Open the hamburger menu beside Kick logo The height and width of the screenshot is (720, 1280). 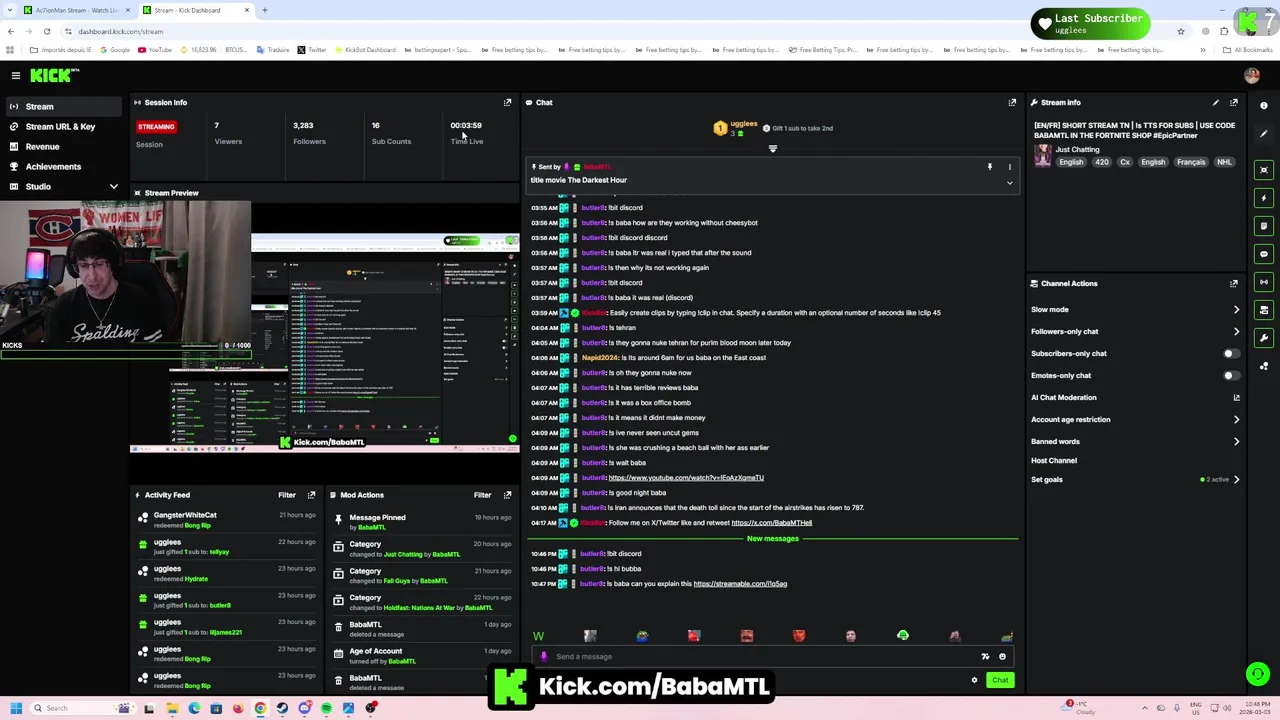tap(15, 75)
